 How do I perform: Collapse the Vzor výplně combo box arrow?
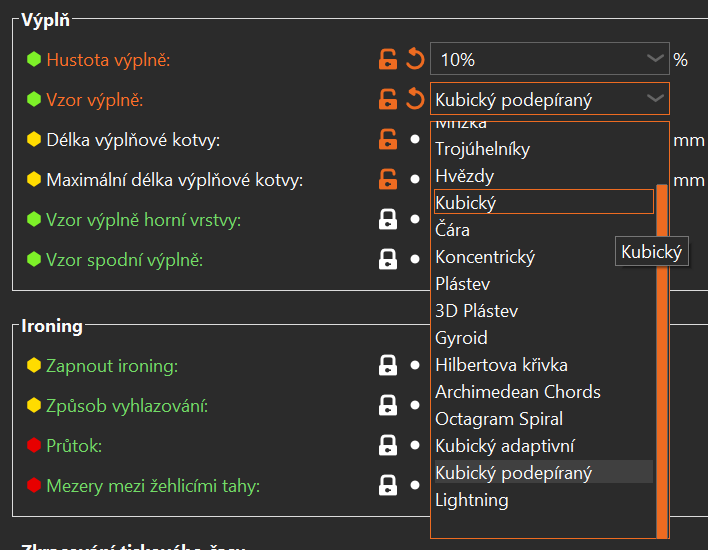655,98
